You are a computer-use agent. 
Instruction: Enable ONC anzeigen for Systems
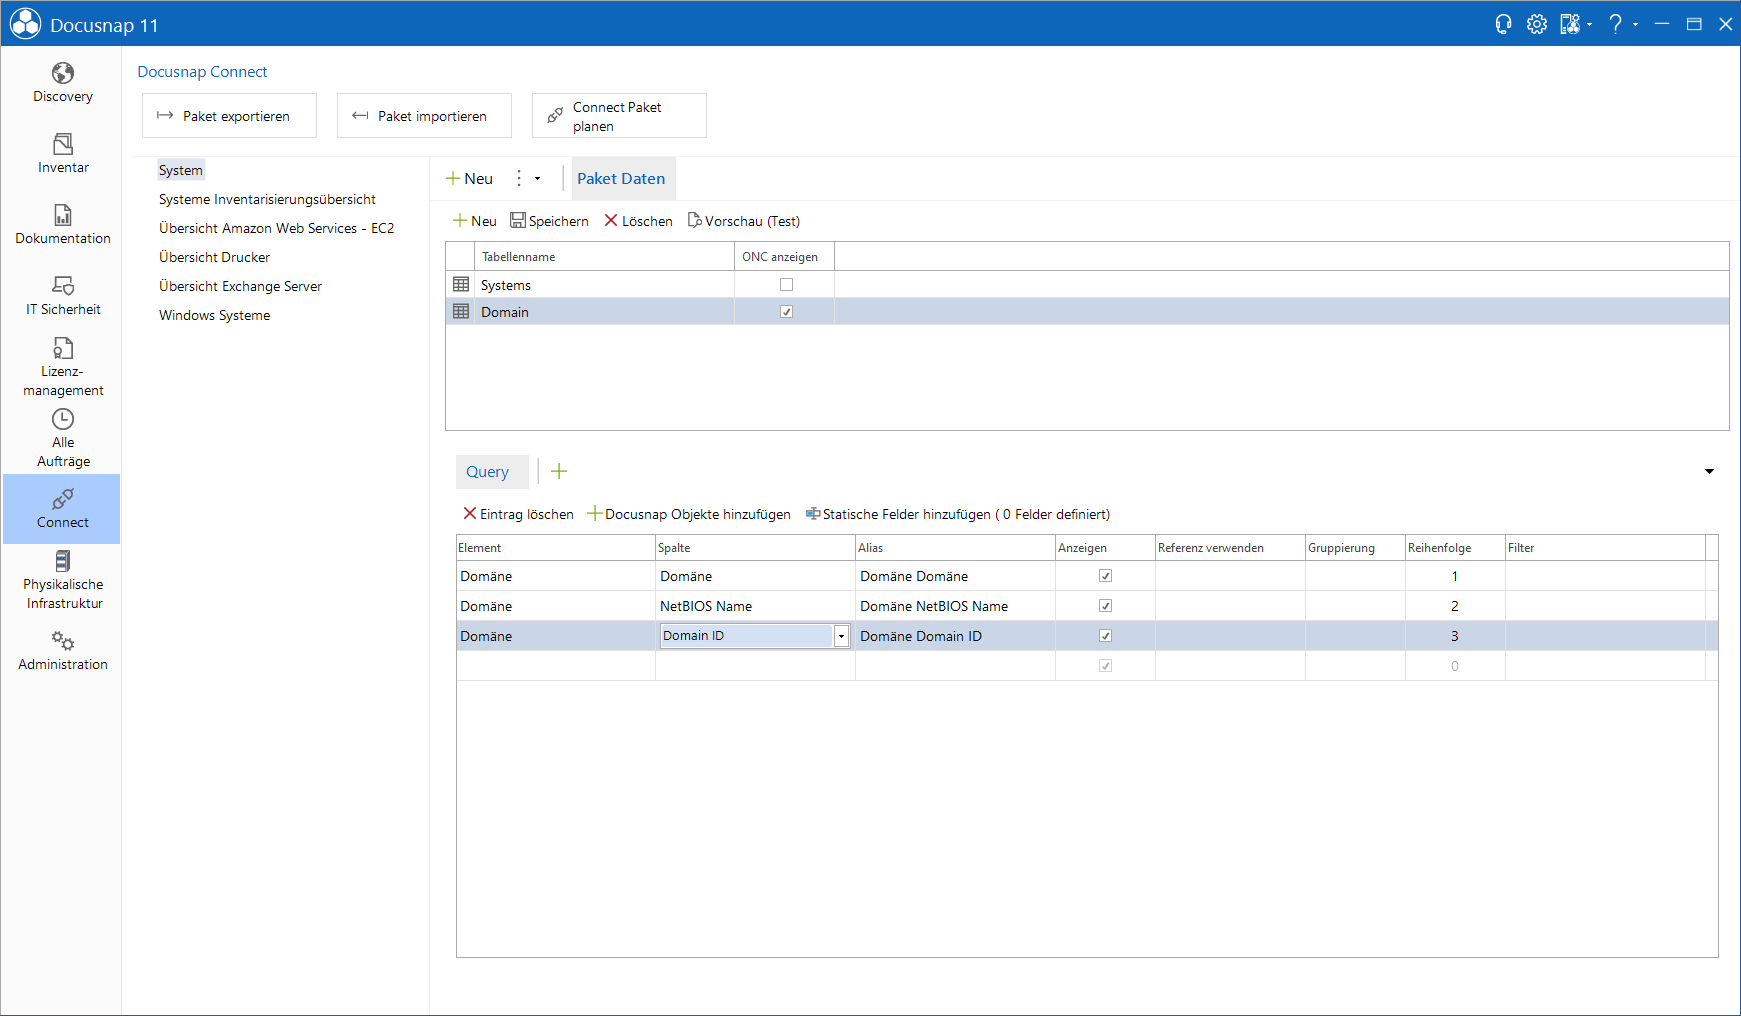pos(786,285)
